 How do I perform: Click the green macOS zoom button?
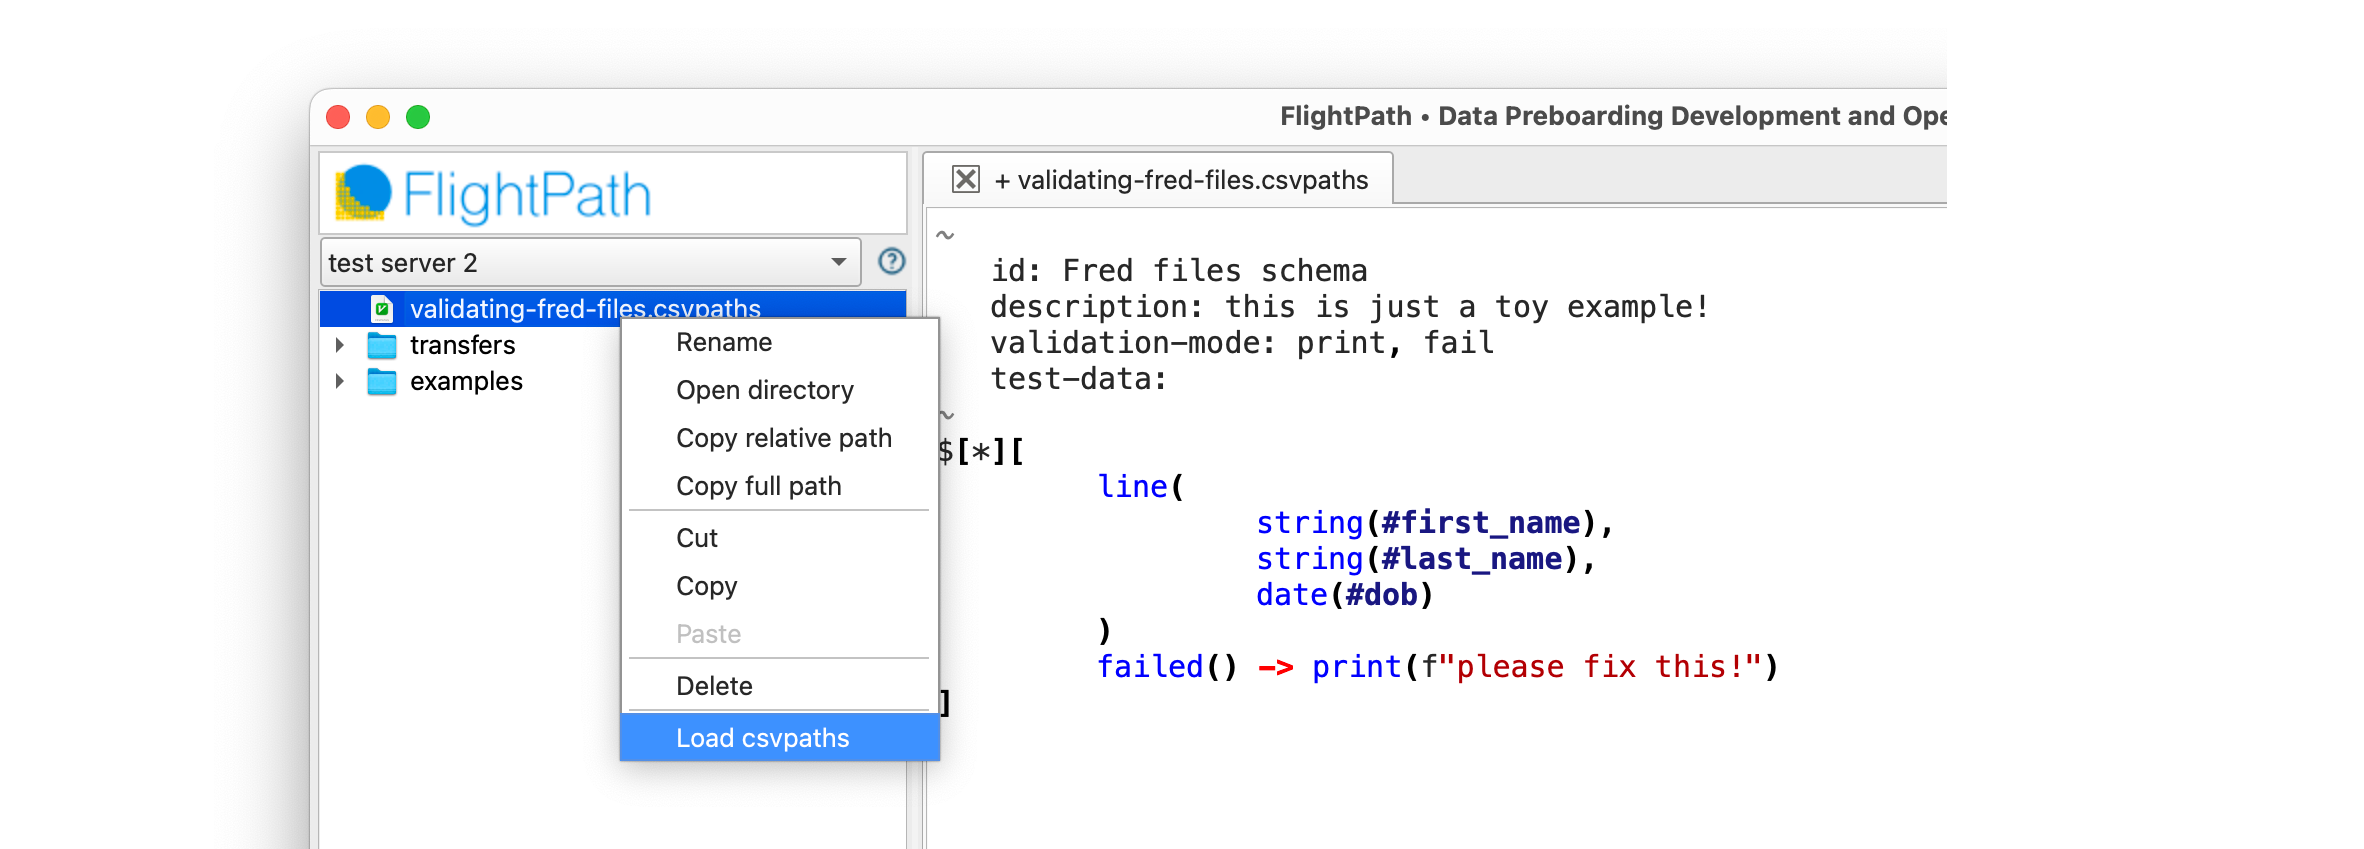pos(418,118)
